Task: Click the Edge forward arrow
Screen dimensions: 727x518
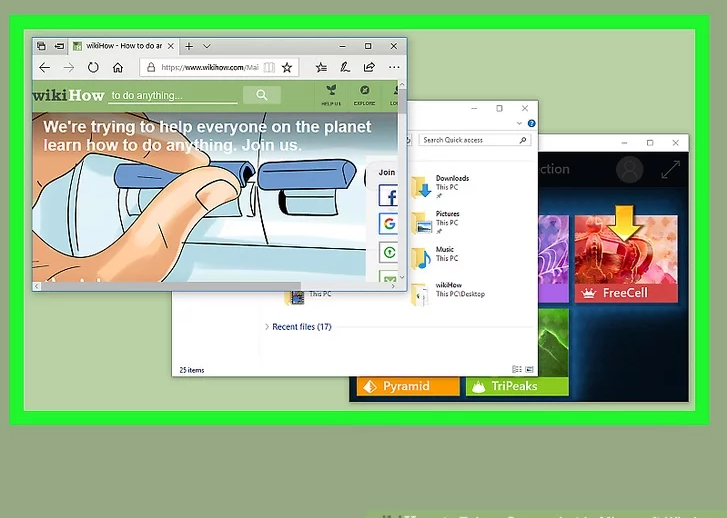Action: point(69,68)
